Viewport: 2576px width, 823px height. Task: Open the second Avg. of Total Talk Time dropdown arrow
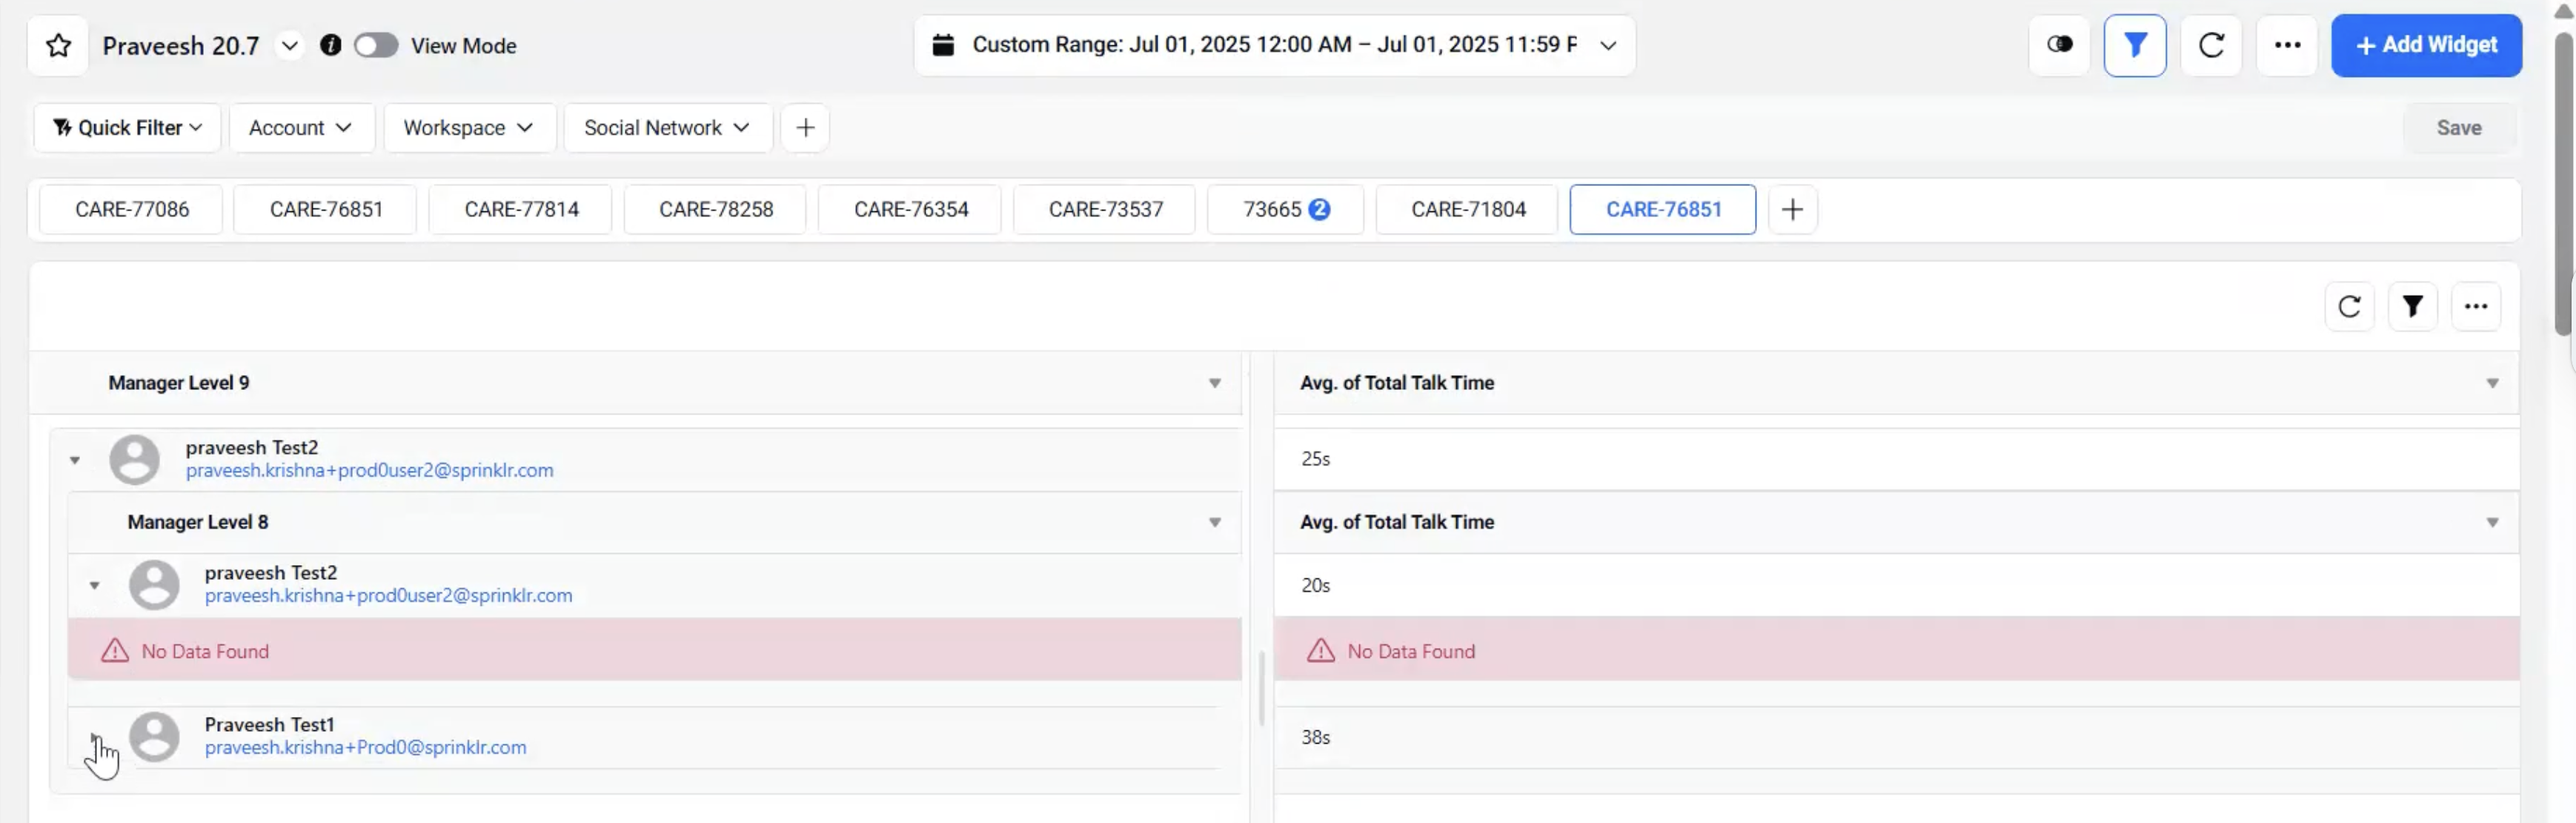[2492, 522]
